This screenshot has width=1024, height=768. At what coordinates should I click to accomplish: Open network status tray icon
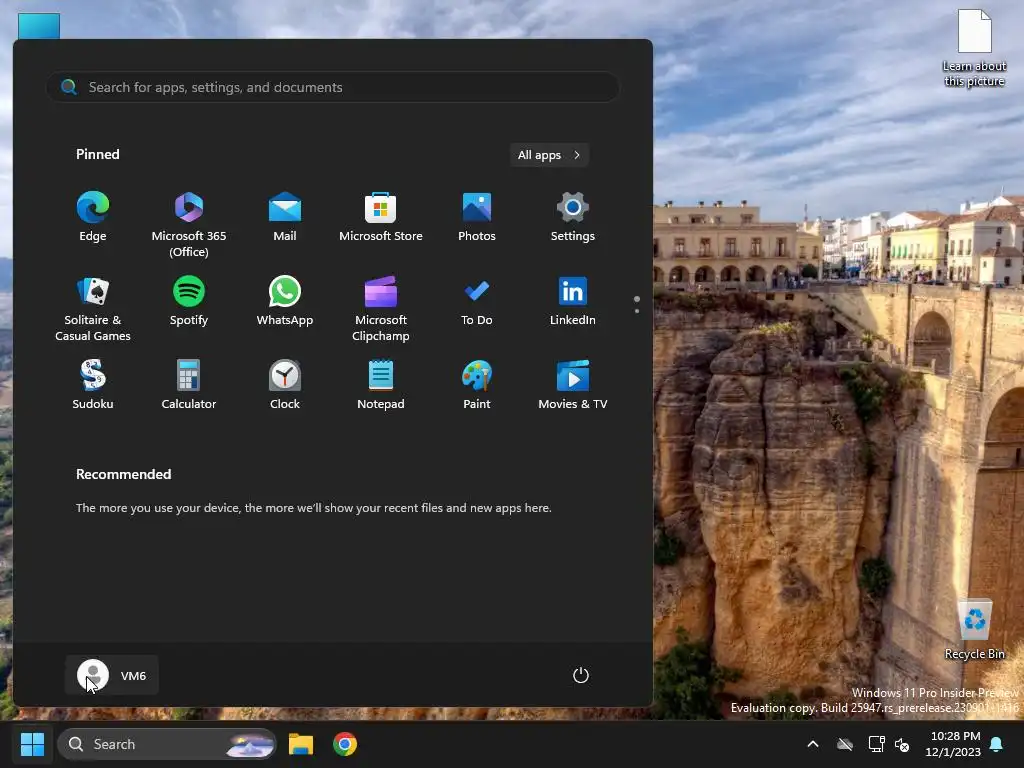tap(876, 744)
